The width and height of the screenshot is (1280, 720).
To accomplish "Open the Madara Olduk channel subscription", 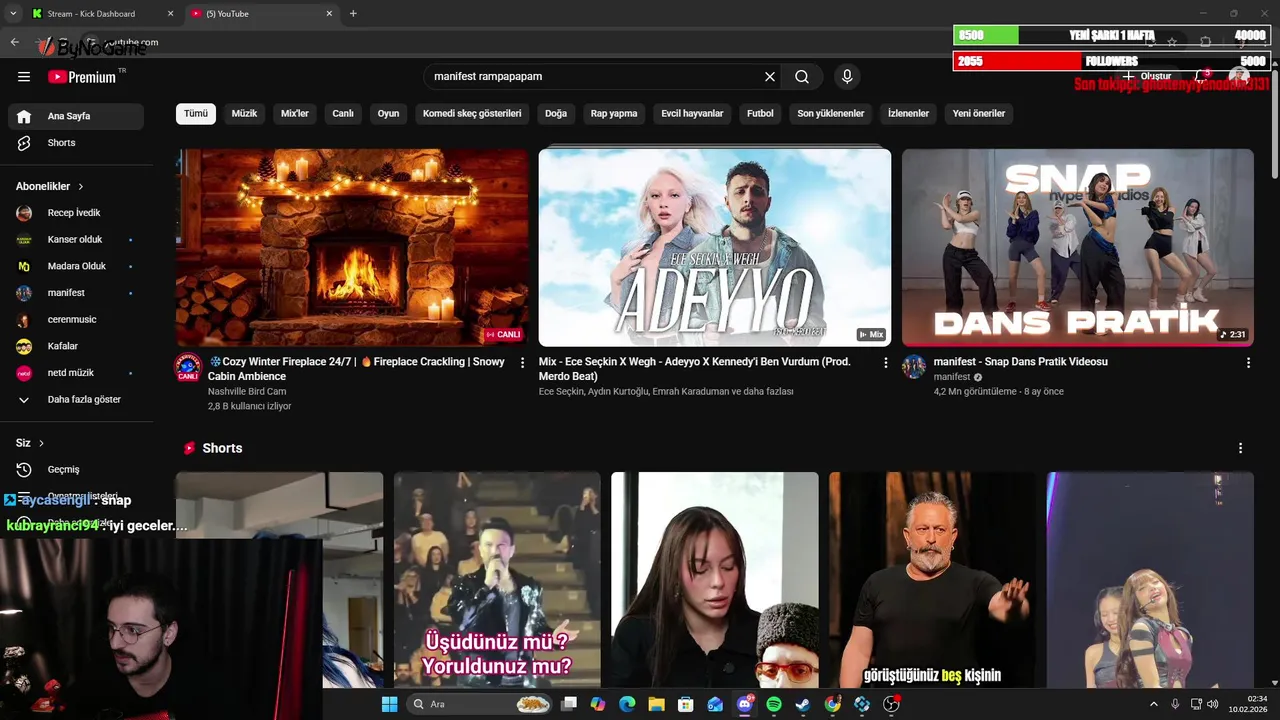I will (x=76, y=266).
